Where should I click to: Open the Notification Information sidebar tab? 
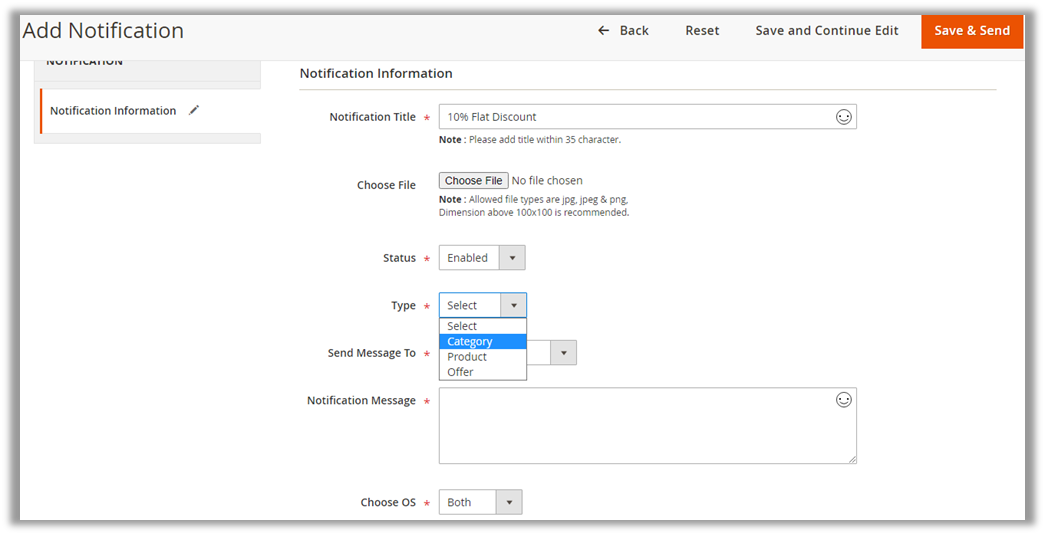coord(113,111)
